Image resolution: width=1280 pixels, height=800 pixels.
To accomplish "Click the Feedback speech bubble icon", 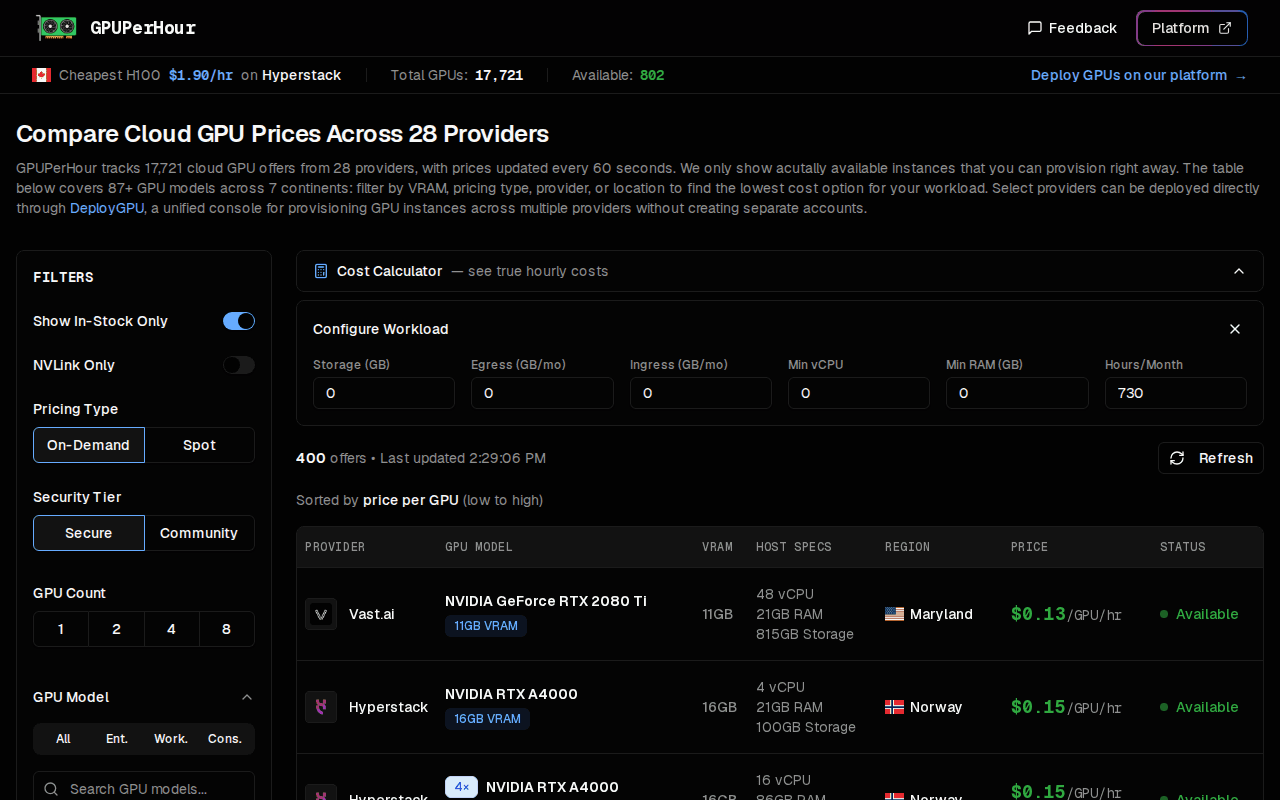I will pos(1035,28).
